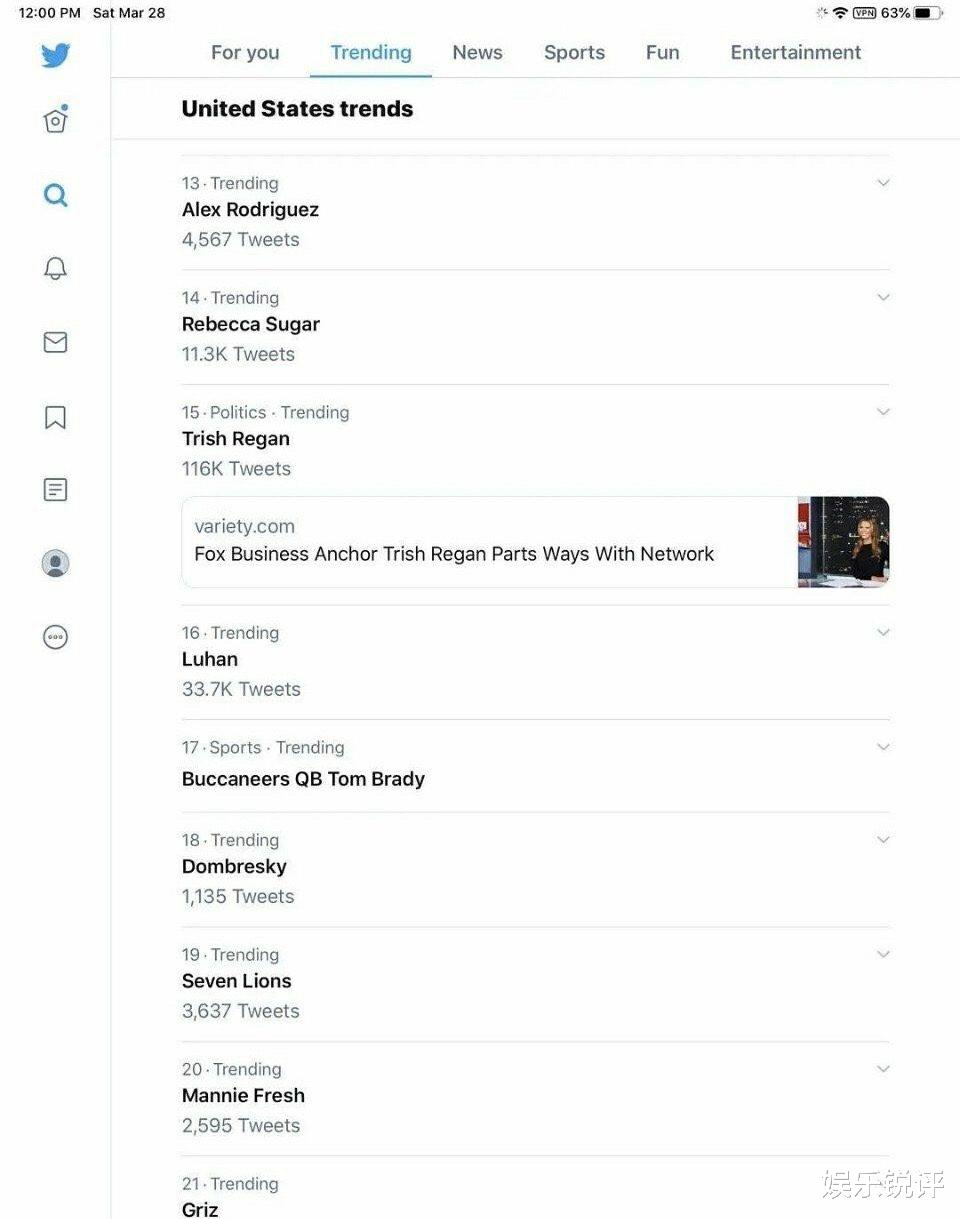Tap the battery status icon
The height and width of the screenshot is (1219, 960).
928,13
